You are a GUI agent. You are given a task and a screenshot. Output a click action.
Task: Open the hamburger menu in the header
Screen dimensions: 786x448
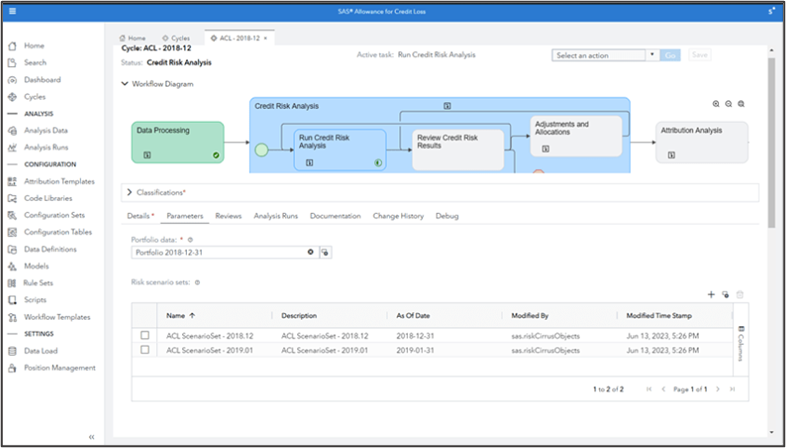[x=13, y=11]
